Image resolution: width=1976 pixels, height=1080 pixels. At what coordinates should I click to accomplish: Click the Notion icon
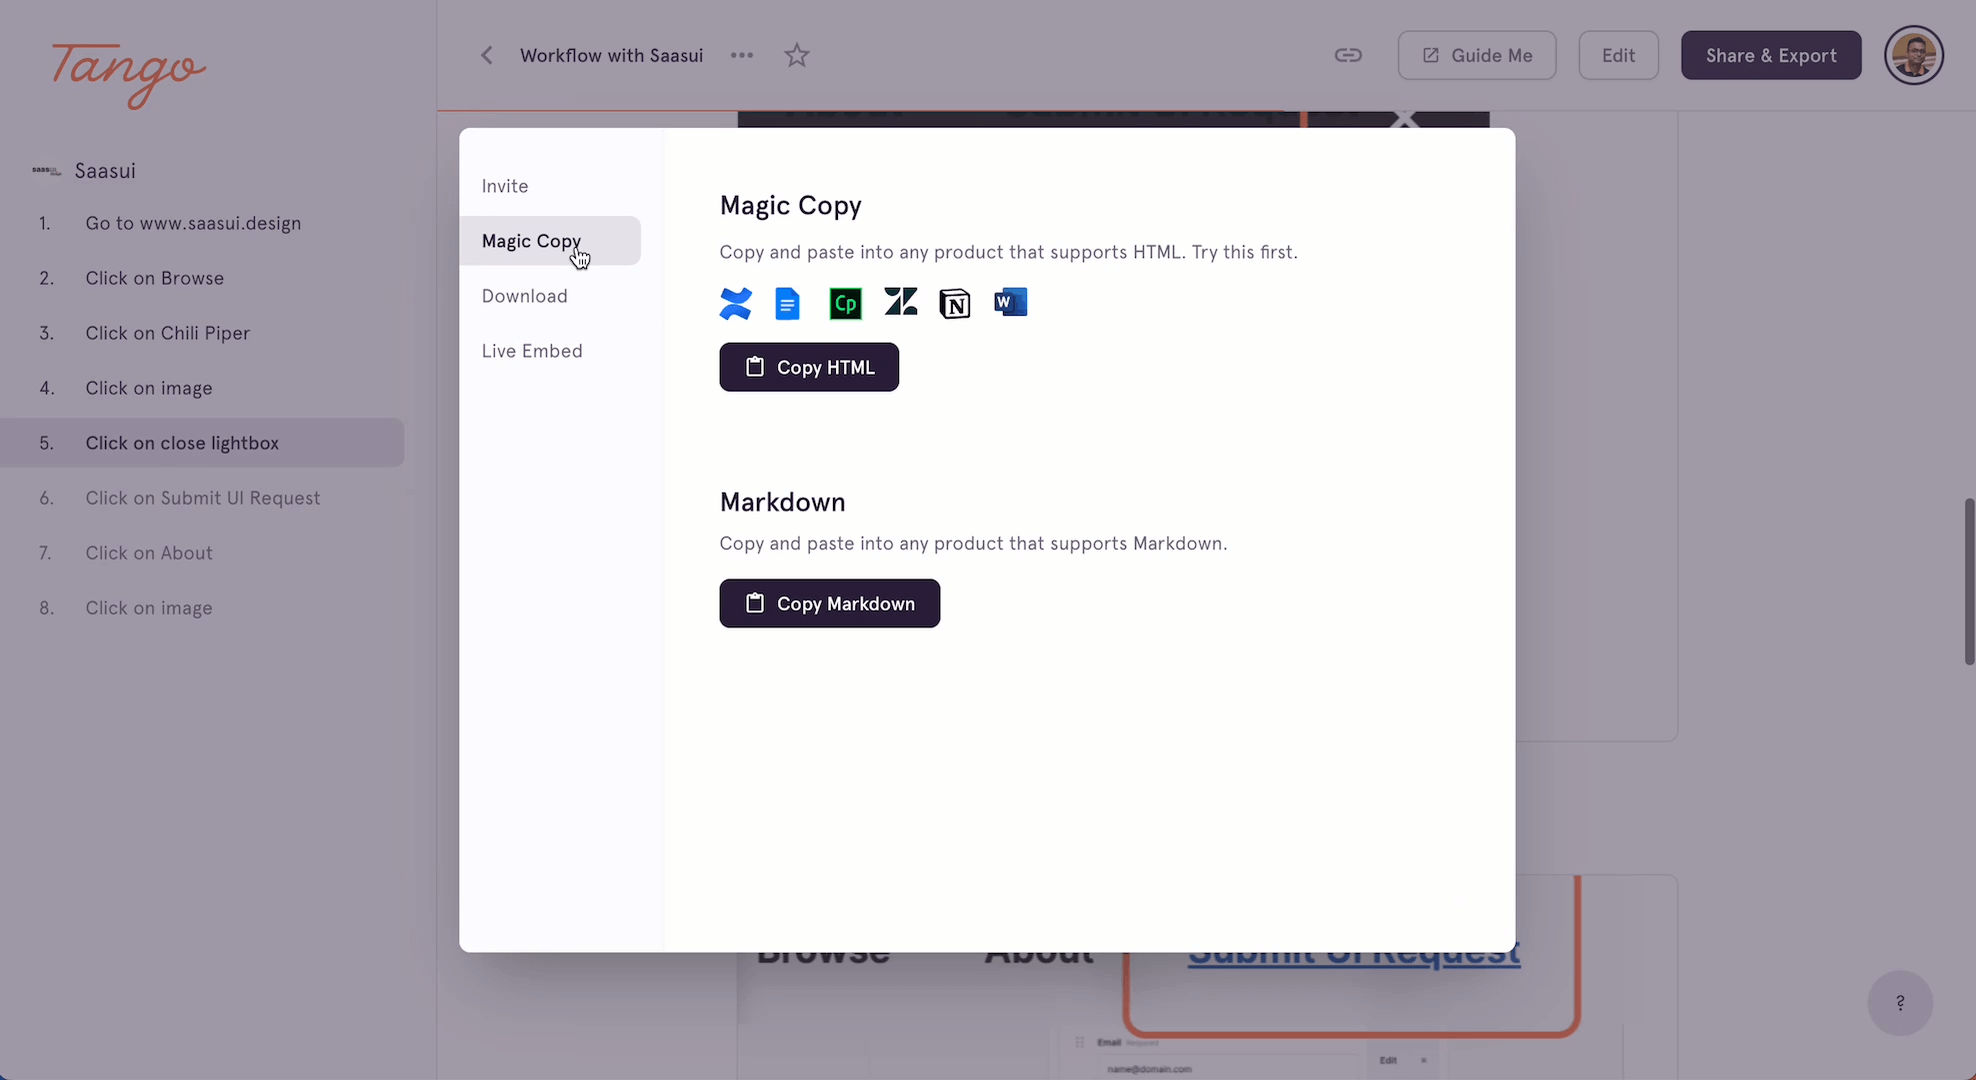pyautogui.click(x=955, y=303)
